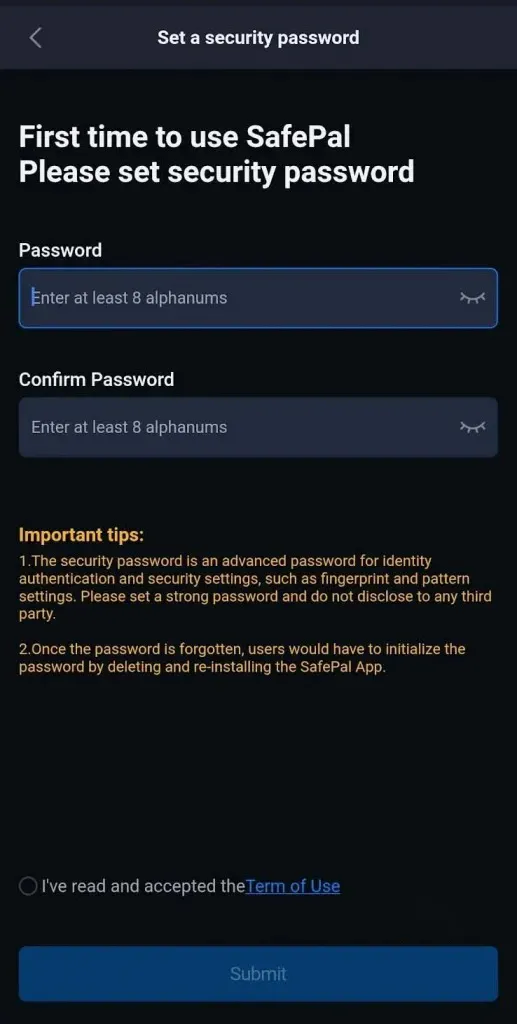The height and width of the screenshot is (1024, 517).
Task: Reveal the Password field with eye icon
Action: (x=473, y=298)
